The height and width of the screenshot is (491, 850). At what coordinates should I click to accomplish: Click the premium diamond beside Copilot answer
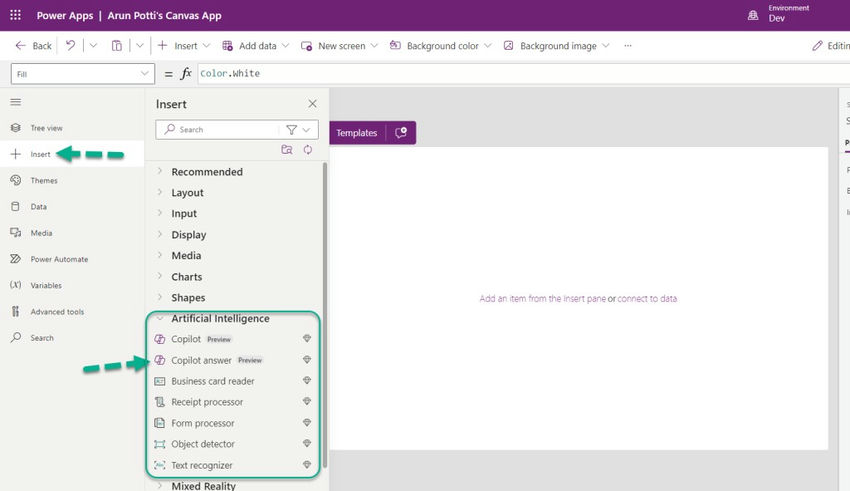click(x=307, y=360)
